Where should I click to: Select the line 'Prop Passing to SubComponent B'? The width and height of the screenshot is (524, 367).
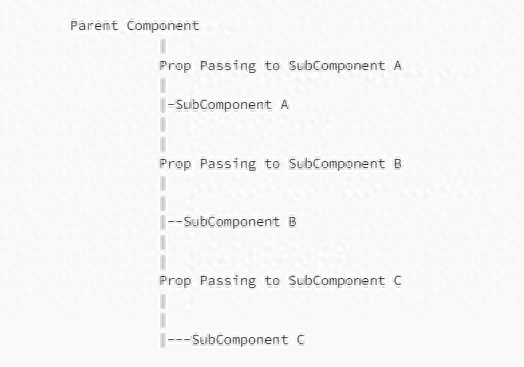(280, 164)
